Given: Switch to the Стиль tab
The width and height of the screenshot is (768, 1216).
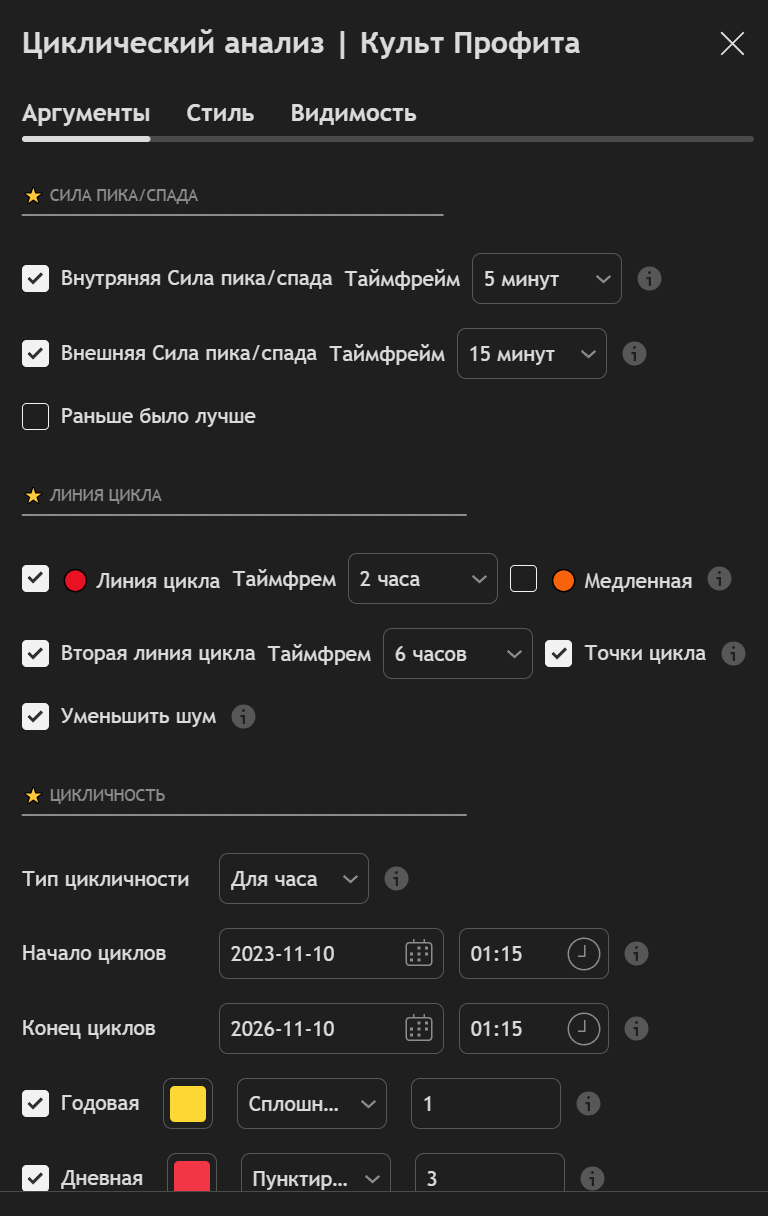Looking at the screenshot, I should pos(220,113).
